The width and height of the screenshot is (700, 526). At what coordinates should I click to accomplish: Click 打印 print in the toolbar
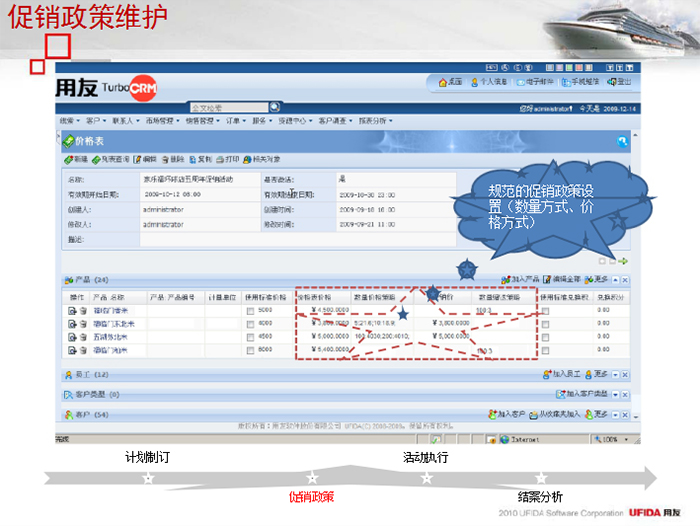228,159
